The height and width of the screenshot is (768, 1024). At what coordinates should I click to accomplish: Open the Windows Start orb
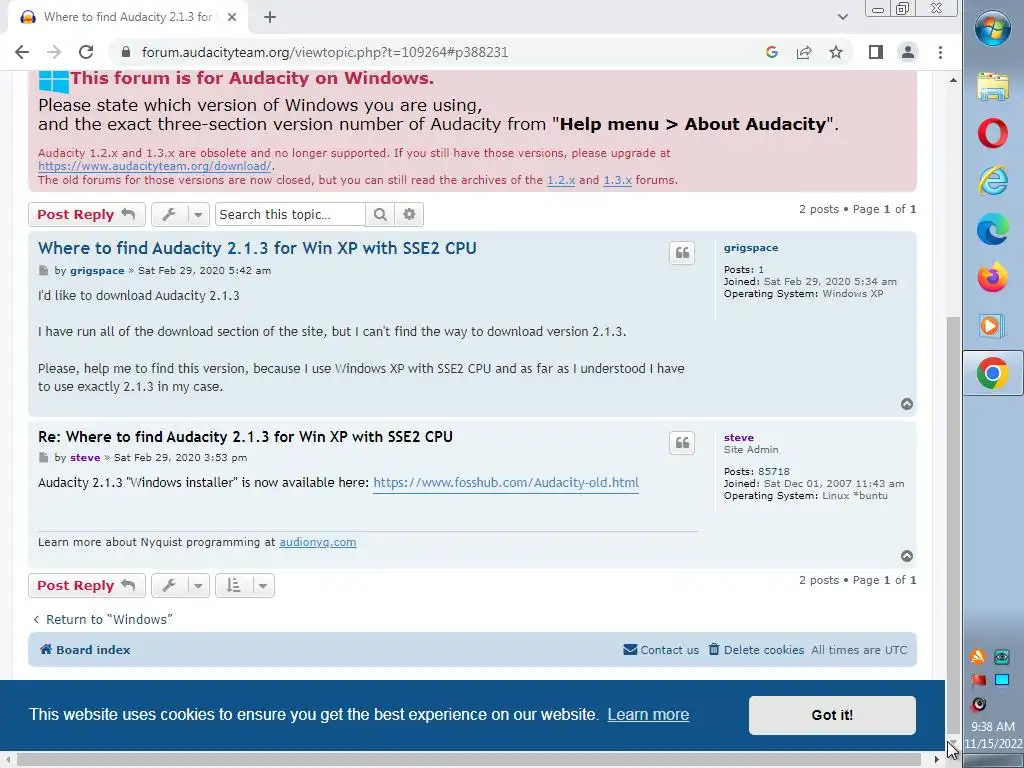coord(993,29)
